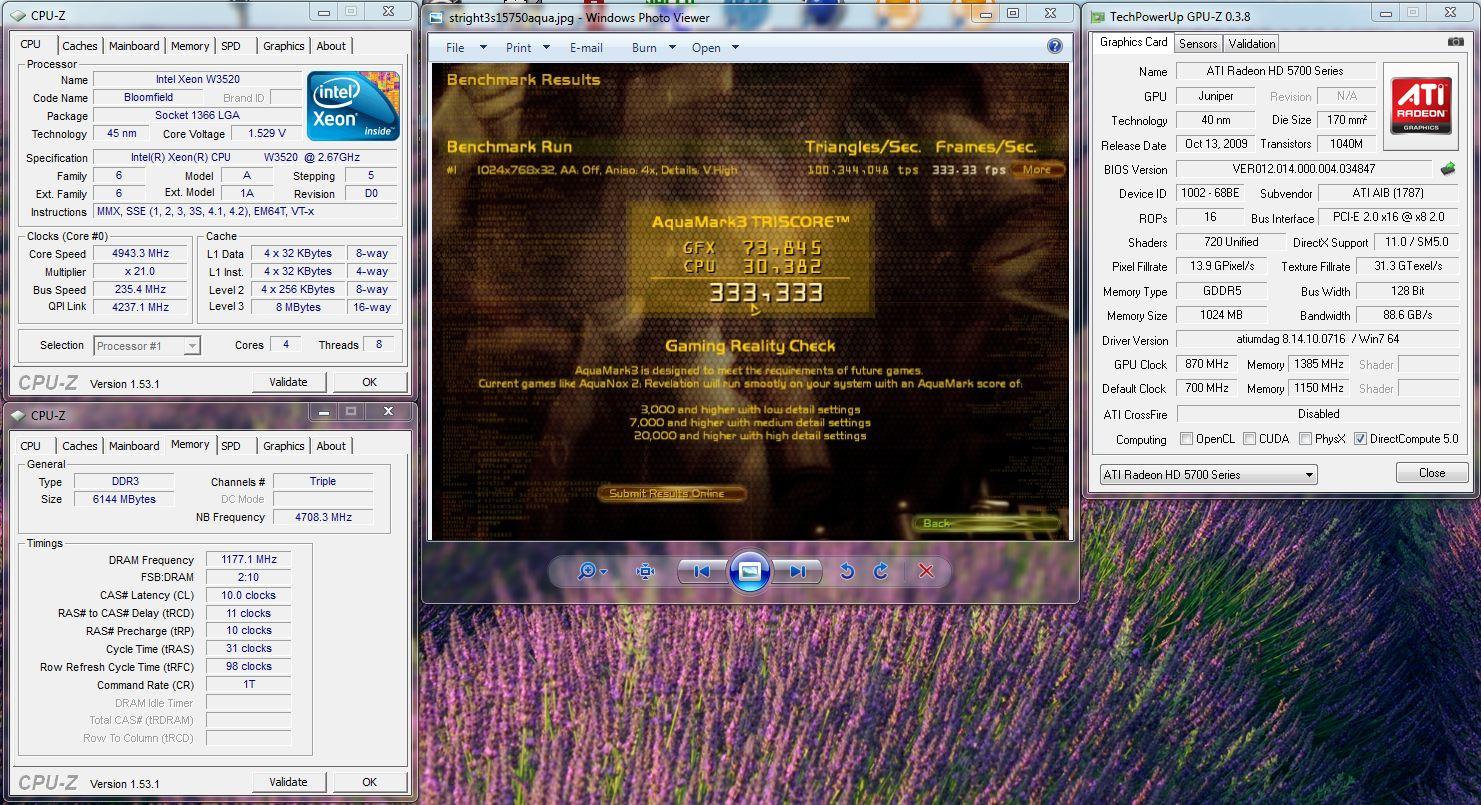Click the Photo Viewer title bar icon
Image resolution: width=1481 pixels, height=805 pixels.
435,17
